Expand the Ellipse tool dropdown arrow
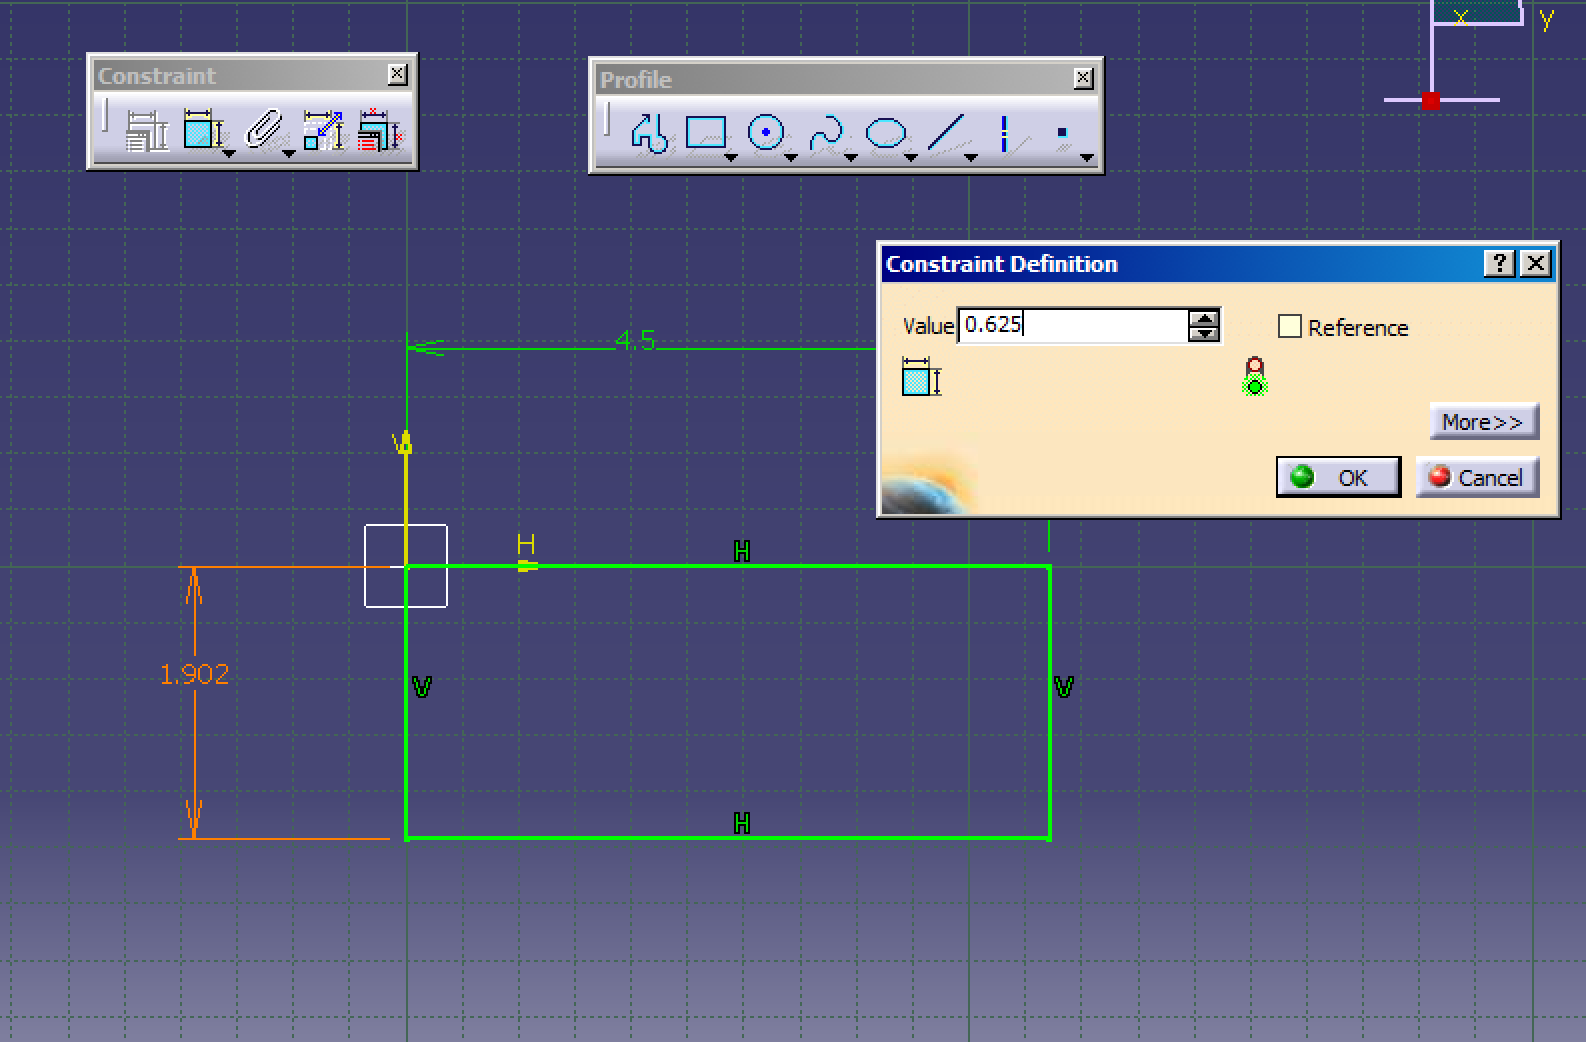 point(911,157)
